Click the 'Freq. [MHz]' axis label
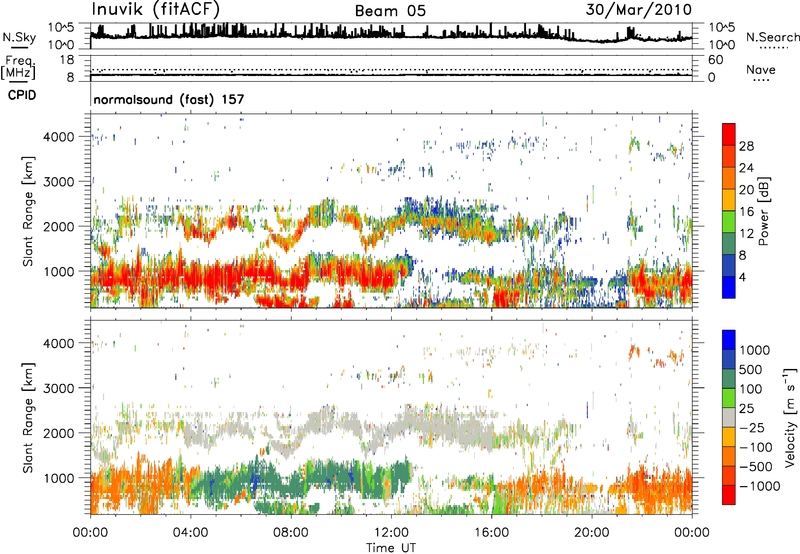Screen dimensions: 800x554 18,67
